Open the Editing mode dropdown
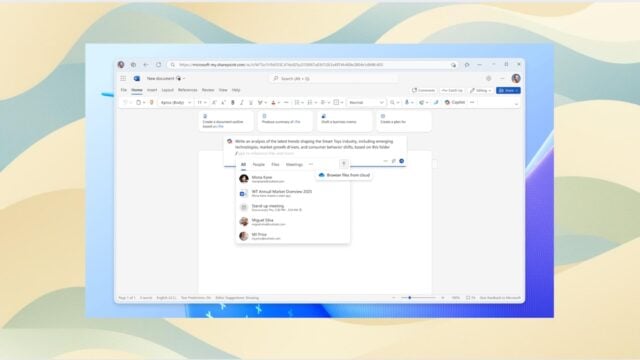Image resolution: width=640 pixels, height=360 pixels. click(481, 90)
